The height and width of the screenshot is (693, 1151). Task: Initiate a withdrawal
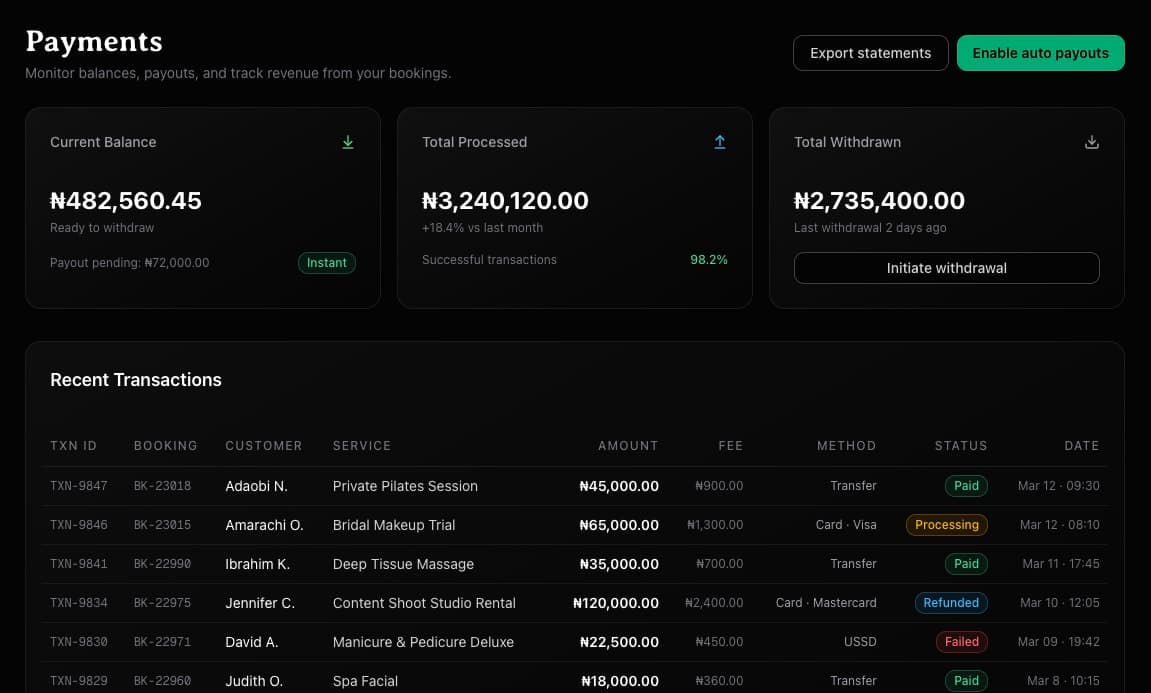tap(946, 268)
